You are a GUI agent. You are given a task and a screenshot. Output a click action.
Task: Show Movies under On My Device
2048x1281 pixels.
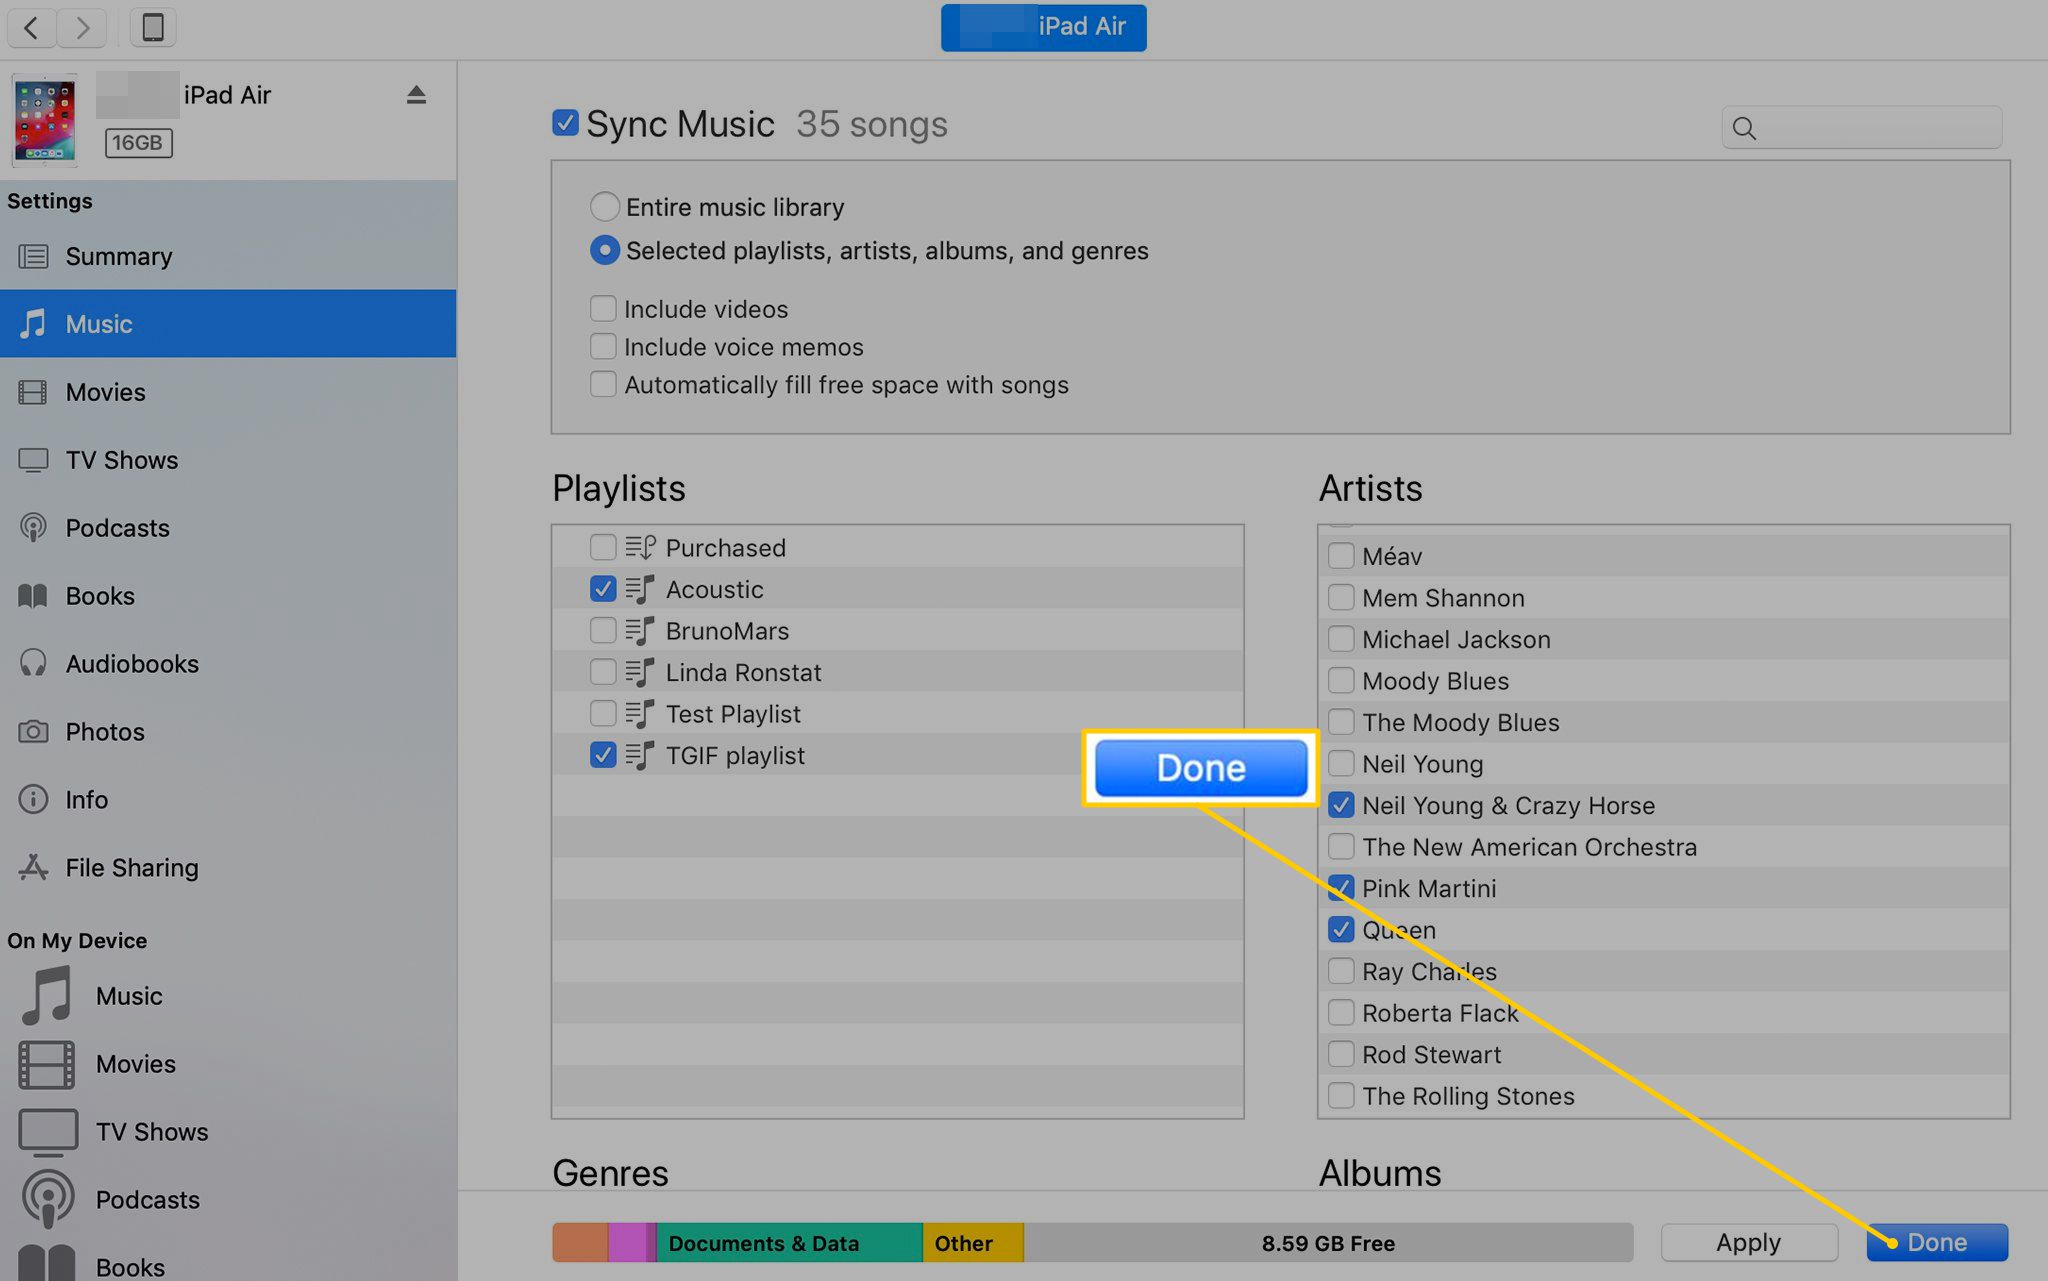click(228, 1064)
